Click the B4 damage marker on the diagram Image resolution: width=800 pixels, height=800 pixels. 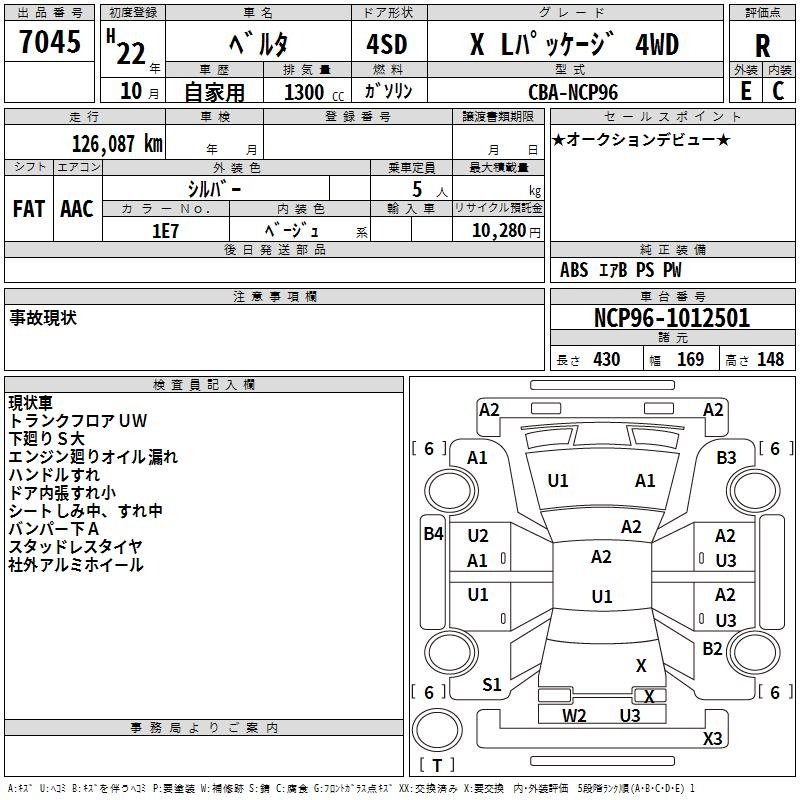(x=432, y=534)
